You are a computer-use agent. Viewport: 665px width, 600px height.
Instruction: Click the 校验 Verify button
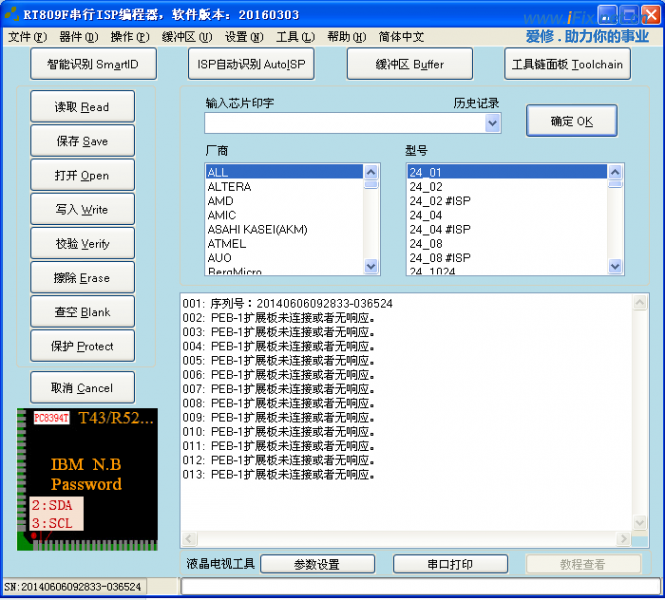(x=83, y=243)
